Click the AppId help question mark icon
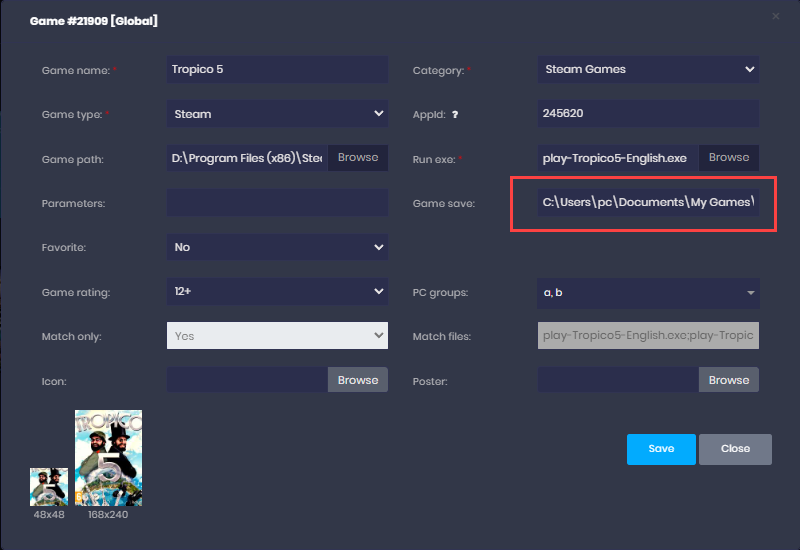The image size is (800, 550). tap(455, 115)
